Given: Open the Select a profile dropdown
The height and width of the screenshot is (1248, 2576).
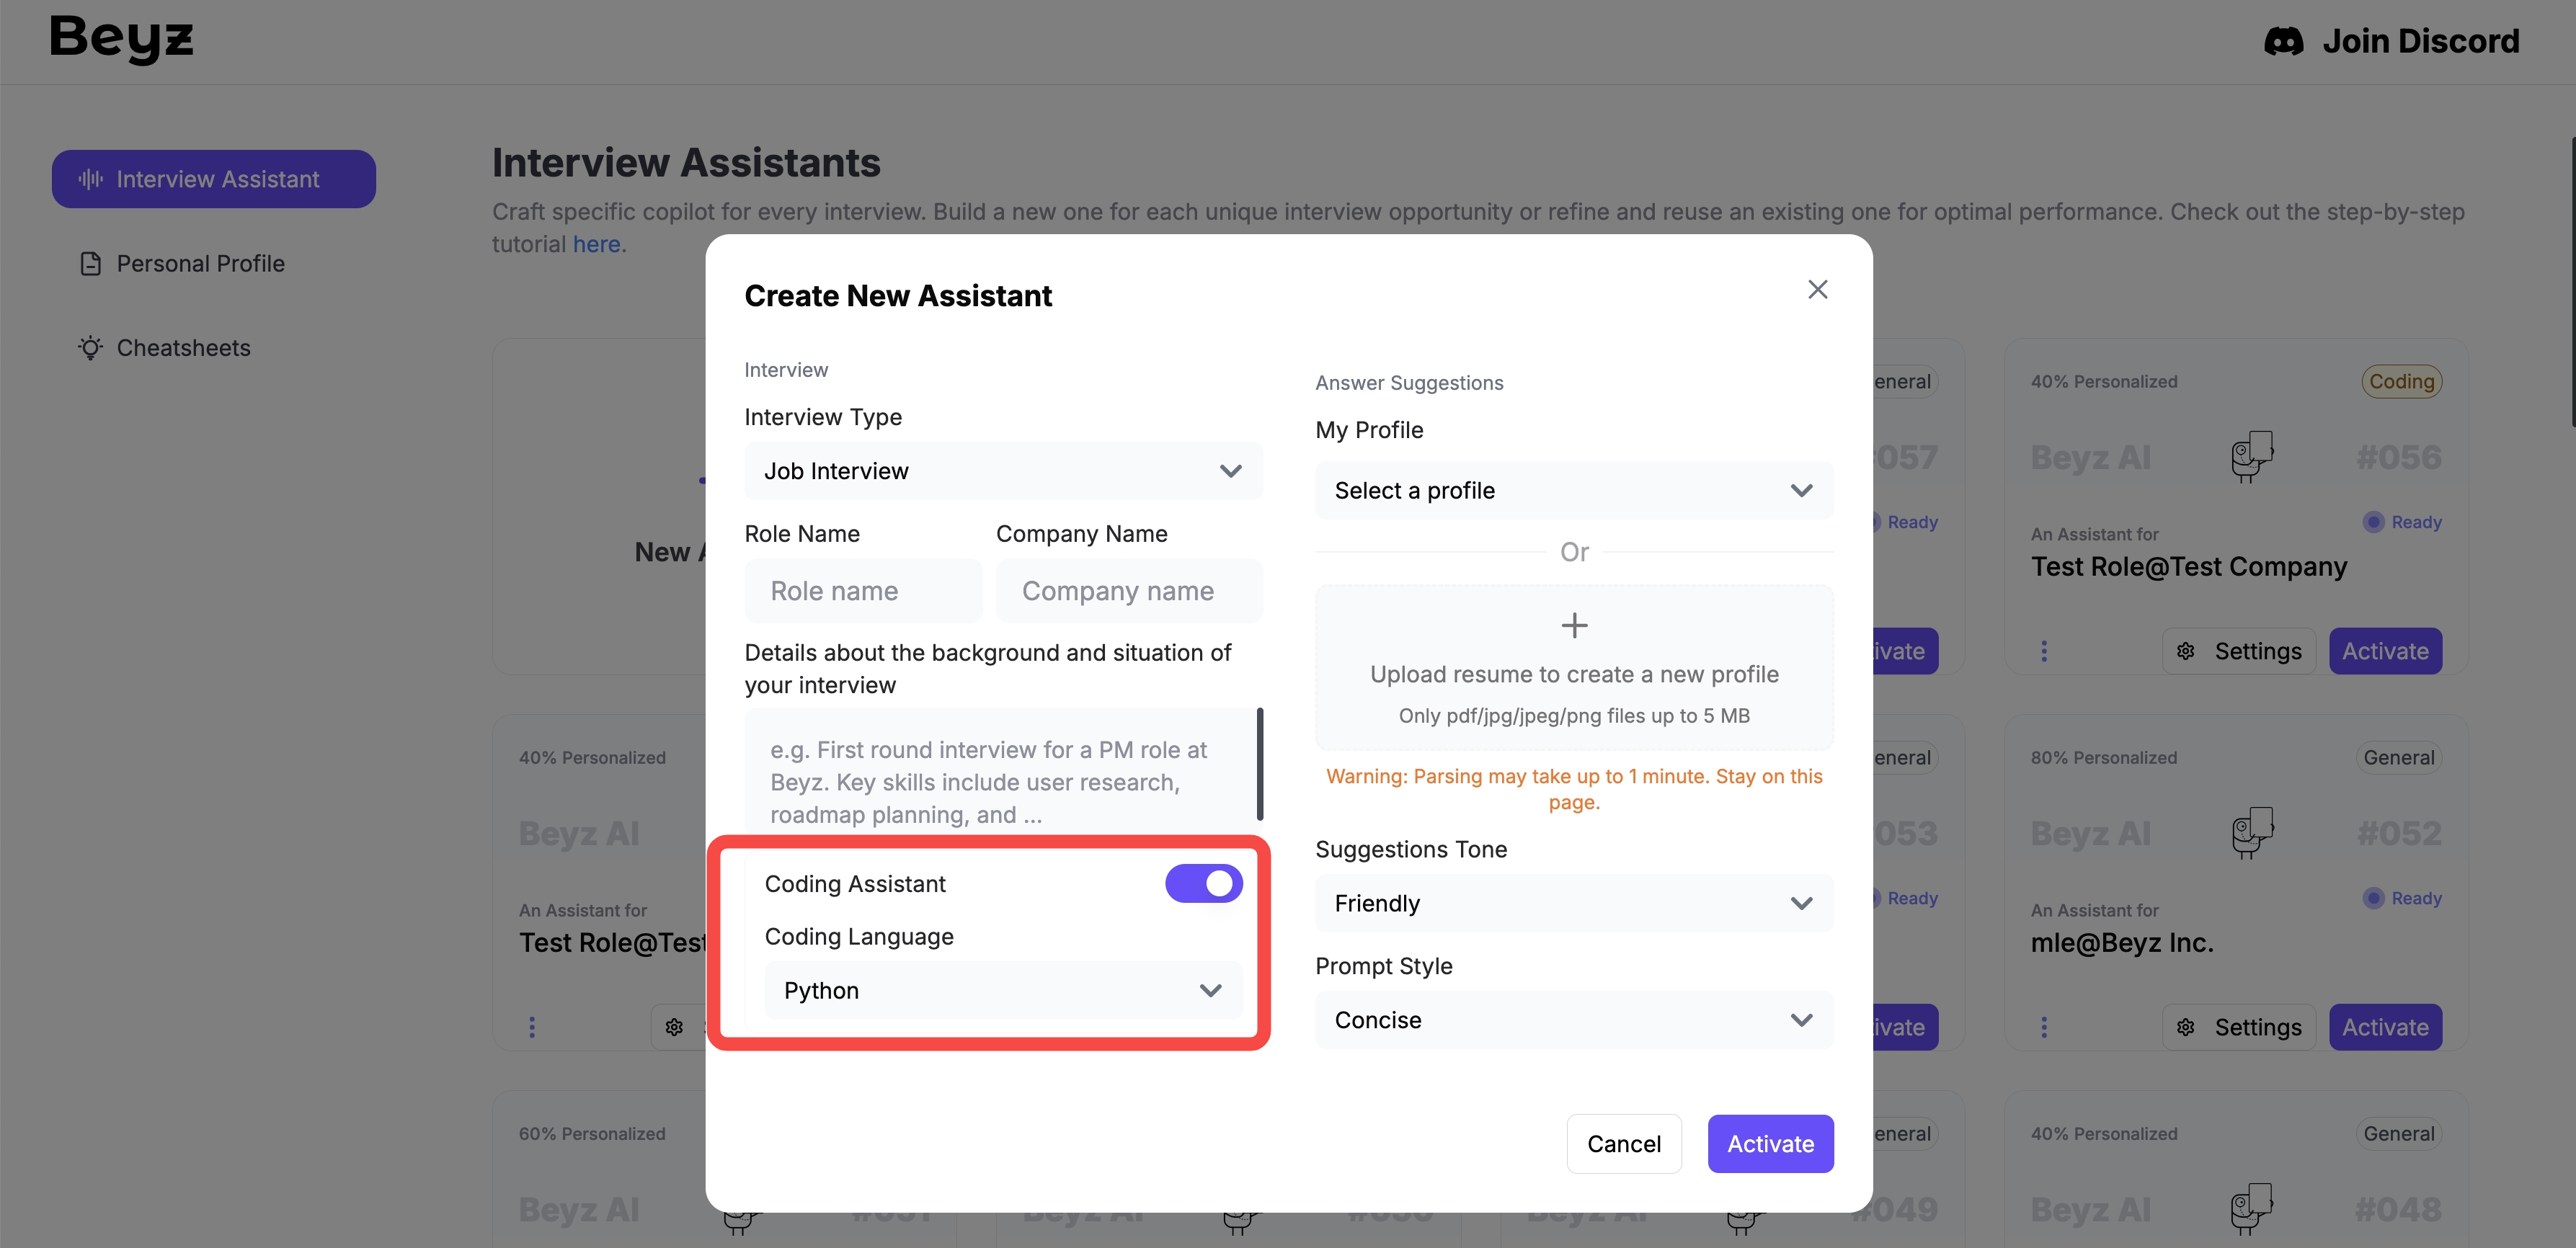Looking at the screenshot, I should pyautogui.click(x=1573, y=491).
